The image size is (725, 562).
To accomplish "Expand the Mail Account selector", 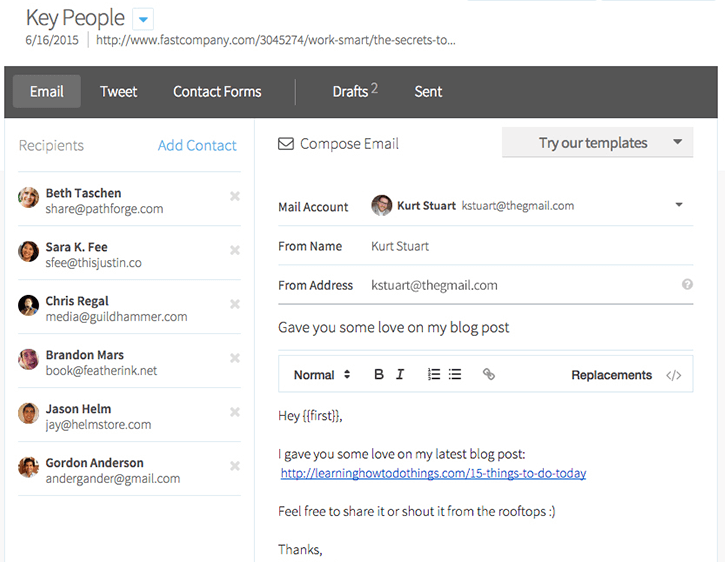I will point(679,206).
